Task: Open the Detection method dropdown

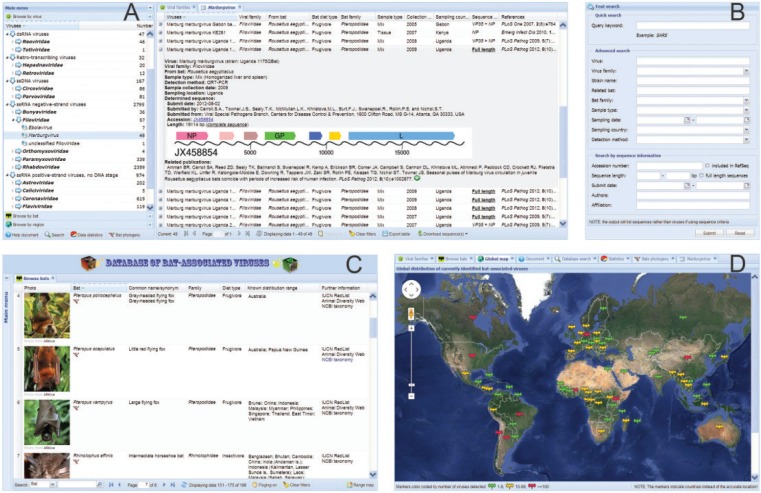Action: (x=746, y=140)
